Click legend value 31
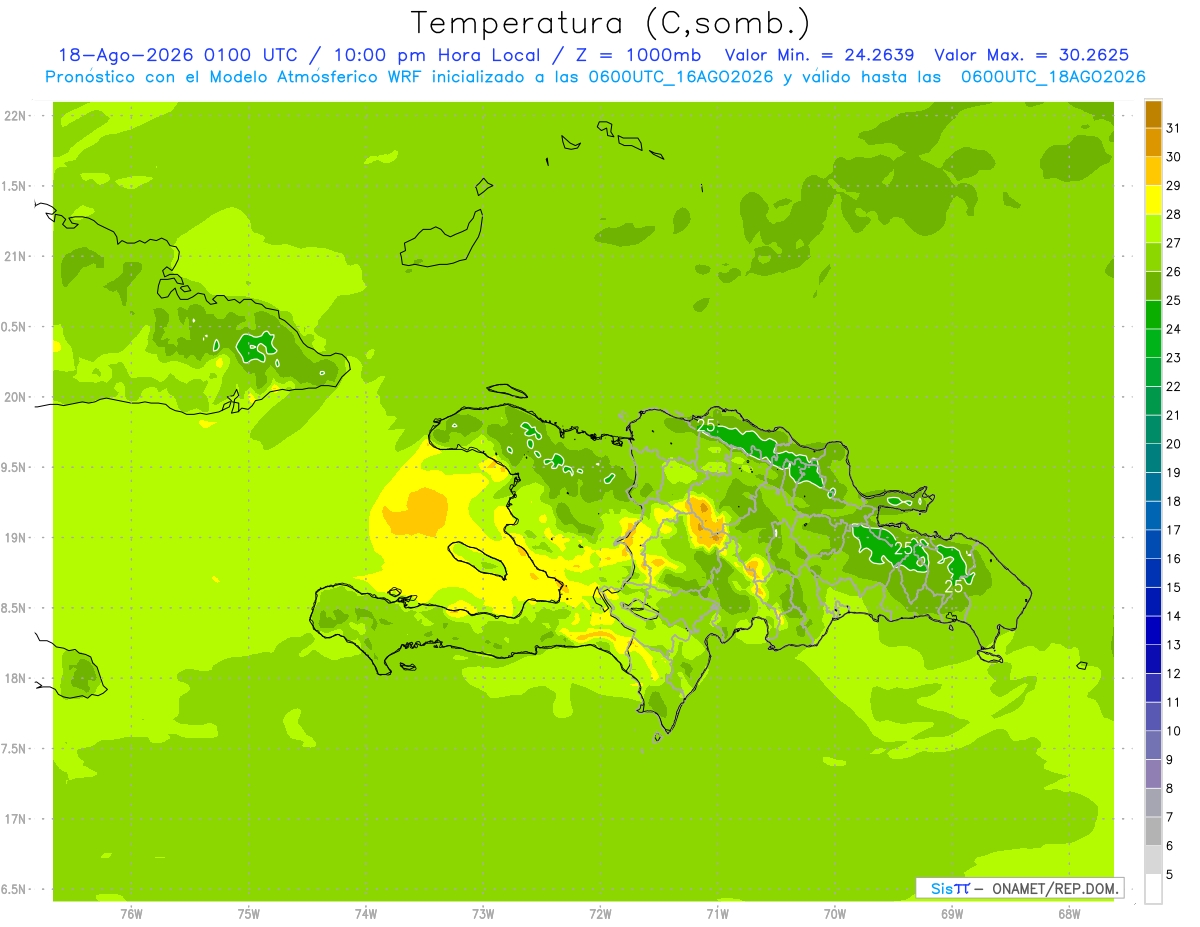The width and height of the screenshot is (1200, 927). [x=1174, y=127]
